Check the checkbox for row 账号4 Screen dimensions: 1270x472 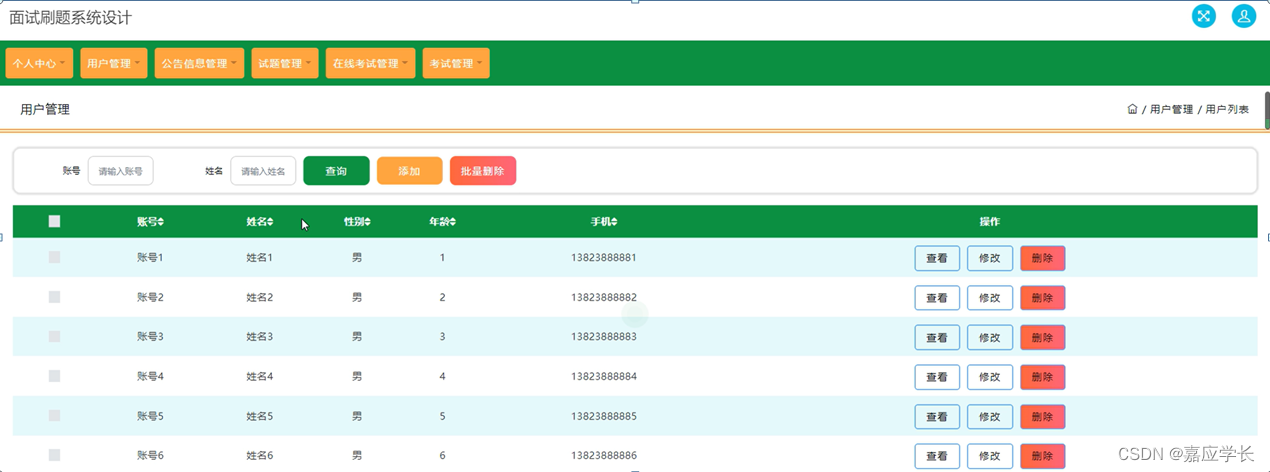[54, 376]
